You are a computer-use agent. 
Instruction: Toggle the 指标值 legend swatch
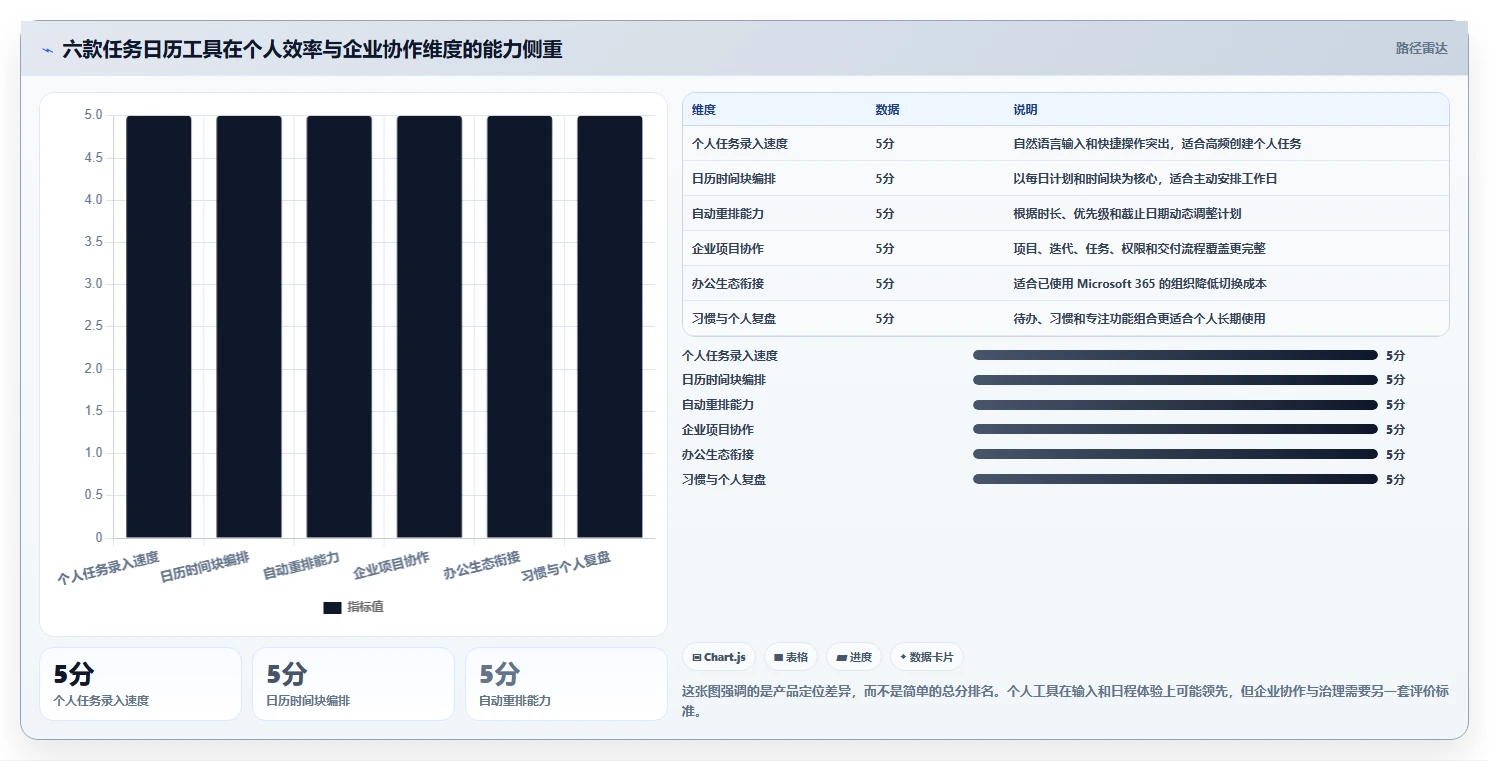(x=332, y=608)
